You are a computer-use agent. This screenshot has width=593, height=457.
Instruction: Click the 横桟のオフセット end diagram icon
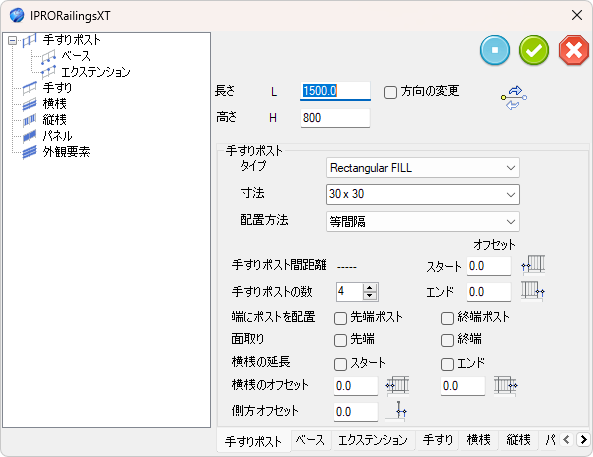pyautogui.click(x=506, y=385)
